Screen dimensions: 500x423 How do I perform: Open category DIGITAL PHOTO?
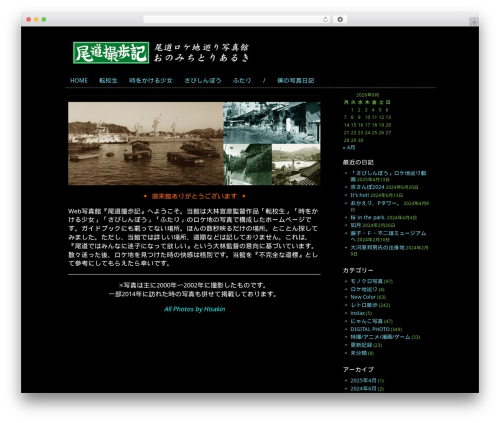tap(370, 329)
